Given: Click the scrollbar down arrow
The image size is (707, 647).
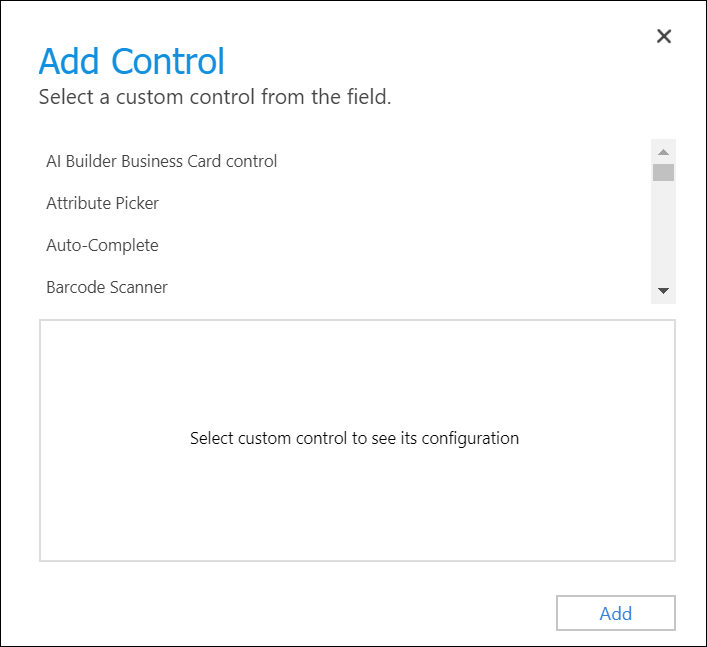Looking at the screenshot, I should pyautogui.click(x=663, y=291).
